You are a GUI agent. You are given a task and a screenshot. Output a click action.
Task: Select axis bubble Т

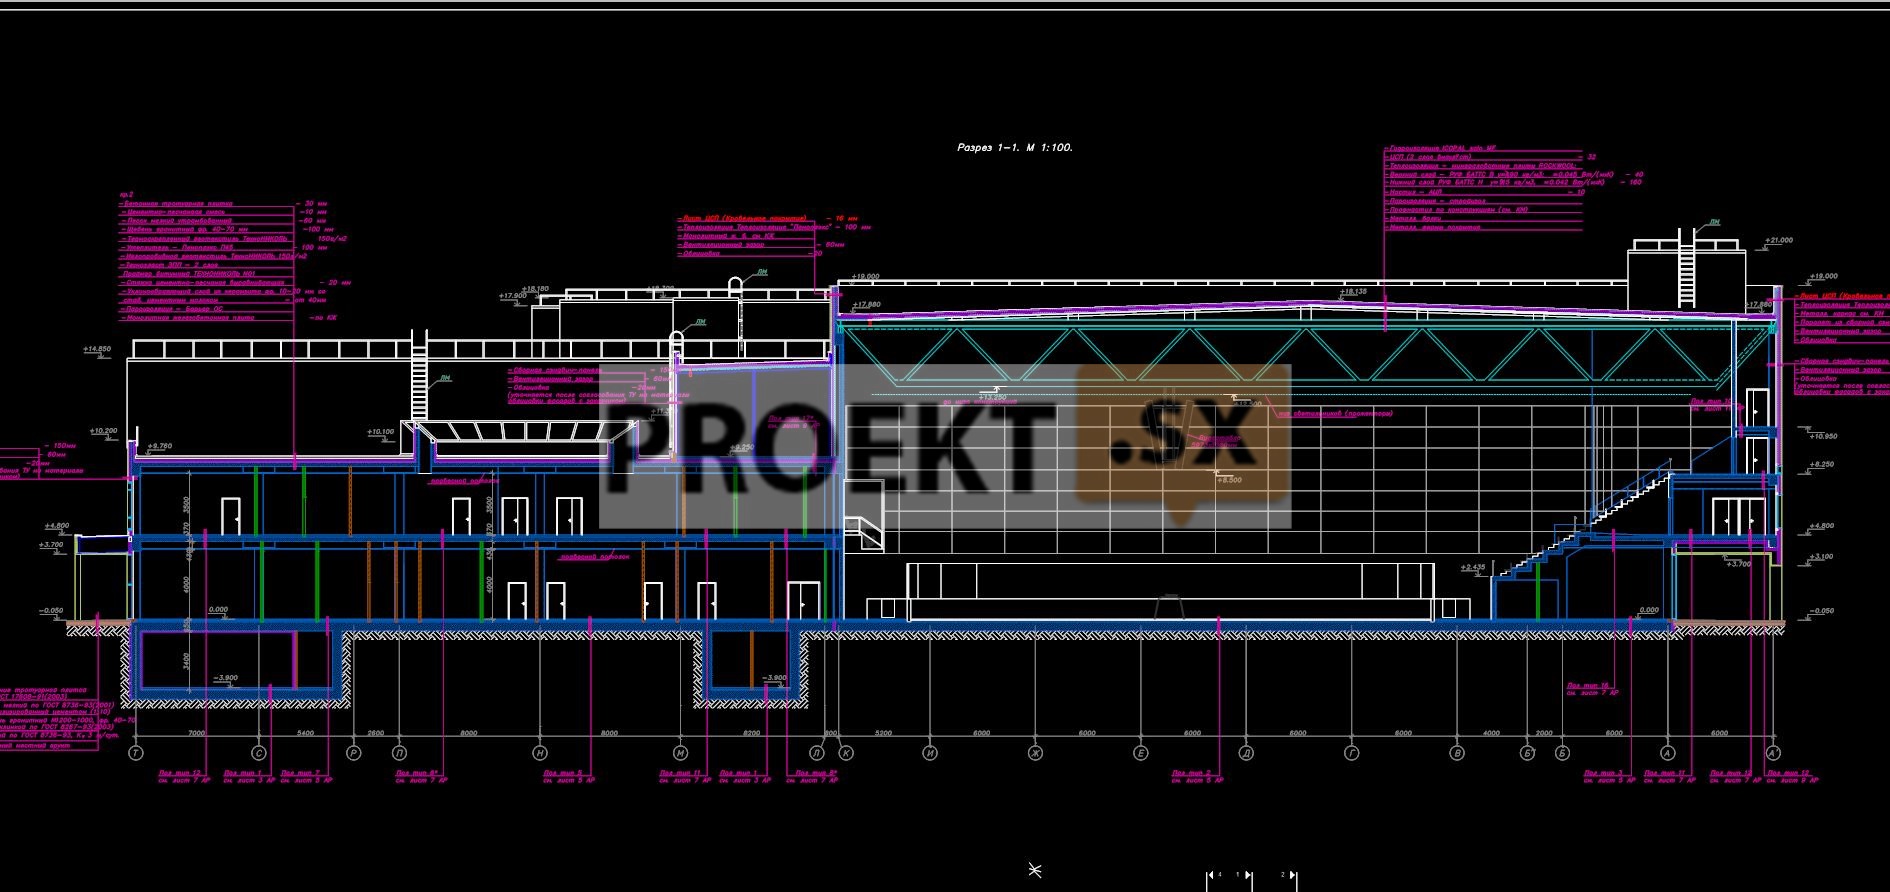(x=136, y=752)
